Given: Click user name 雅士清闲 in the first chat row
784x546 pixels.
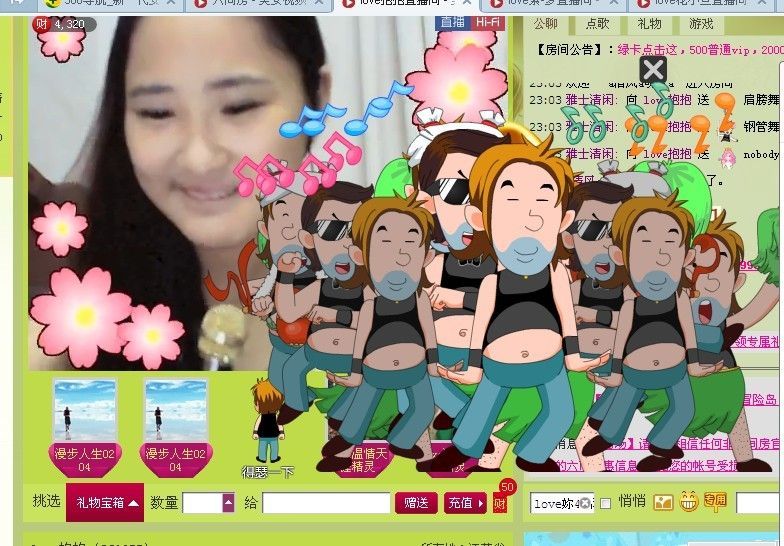Looking at the screenshot, I should [588, 100].
